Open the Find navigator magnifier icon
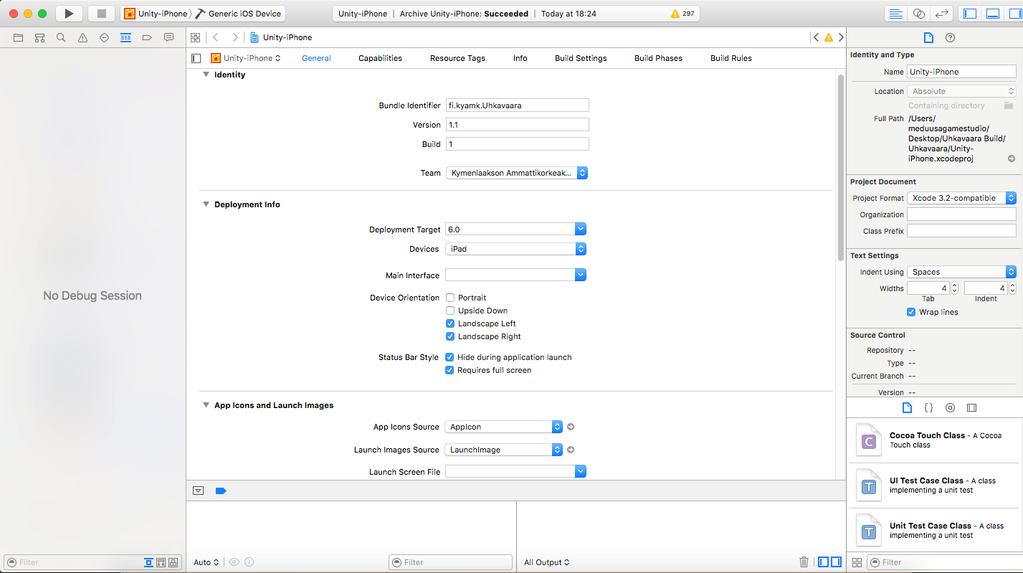This screenshot has height=573, width=1023. pyautogui.click(x=61, y=38)
